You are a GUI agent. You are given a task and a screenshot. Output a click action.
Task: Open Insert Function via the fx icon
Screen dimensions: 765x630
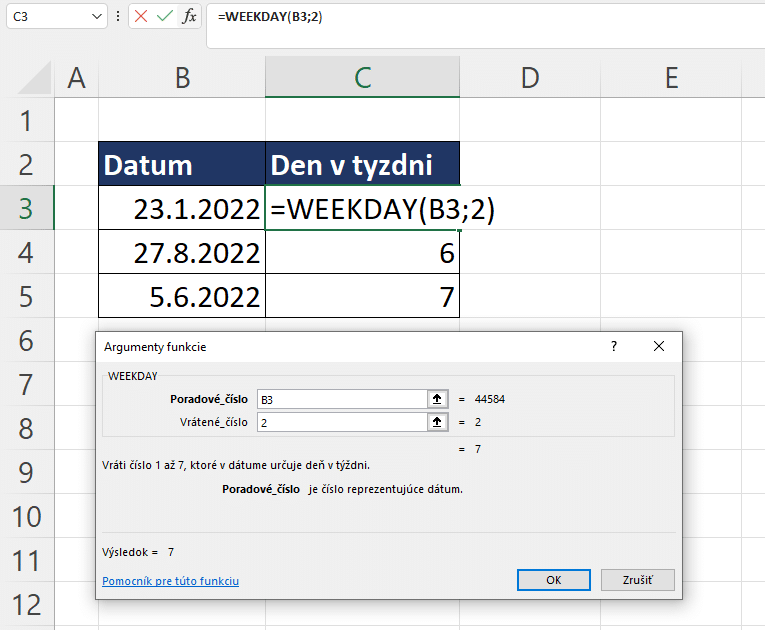(189, 17)
